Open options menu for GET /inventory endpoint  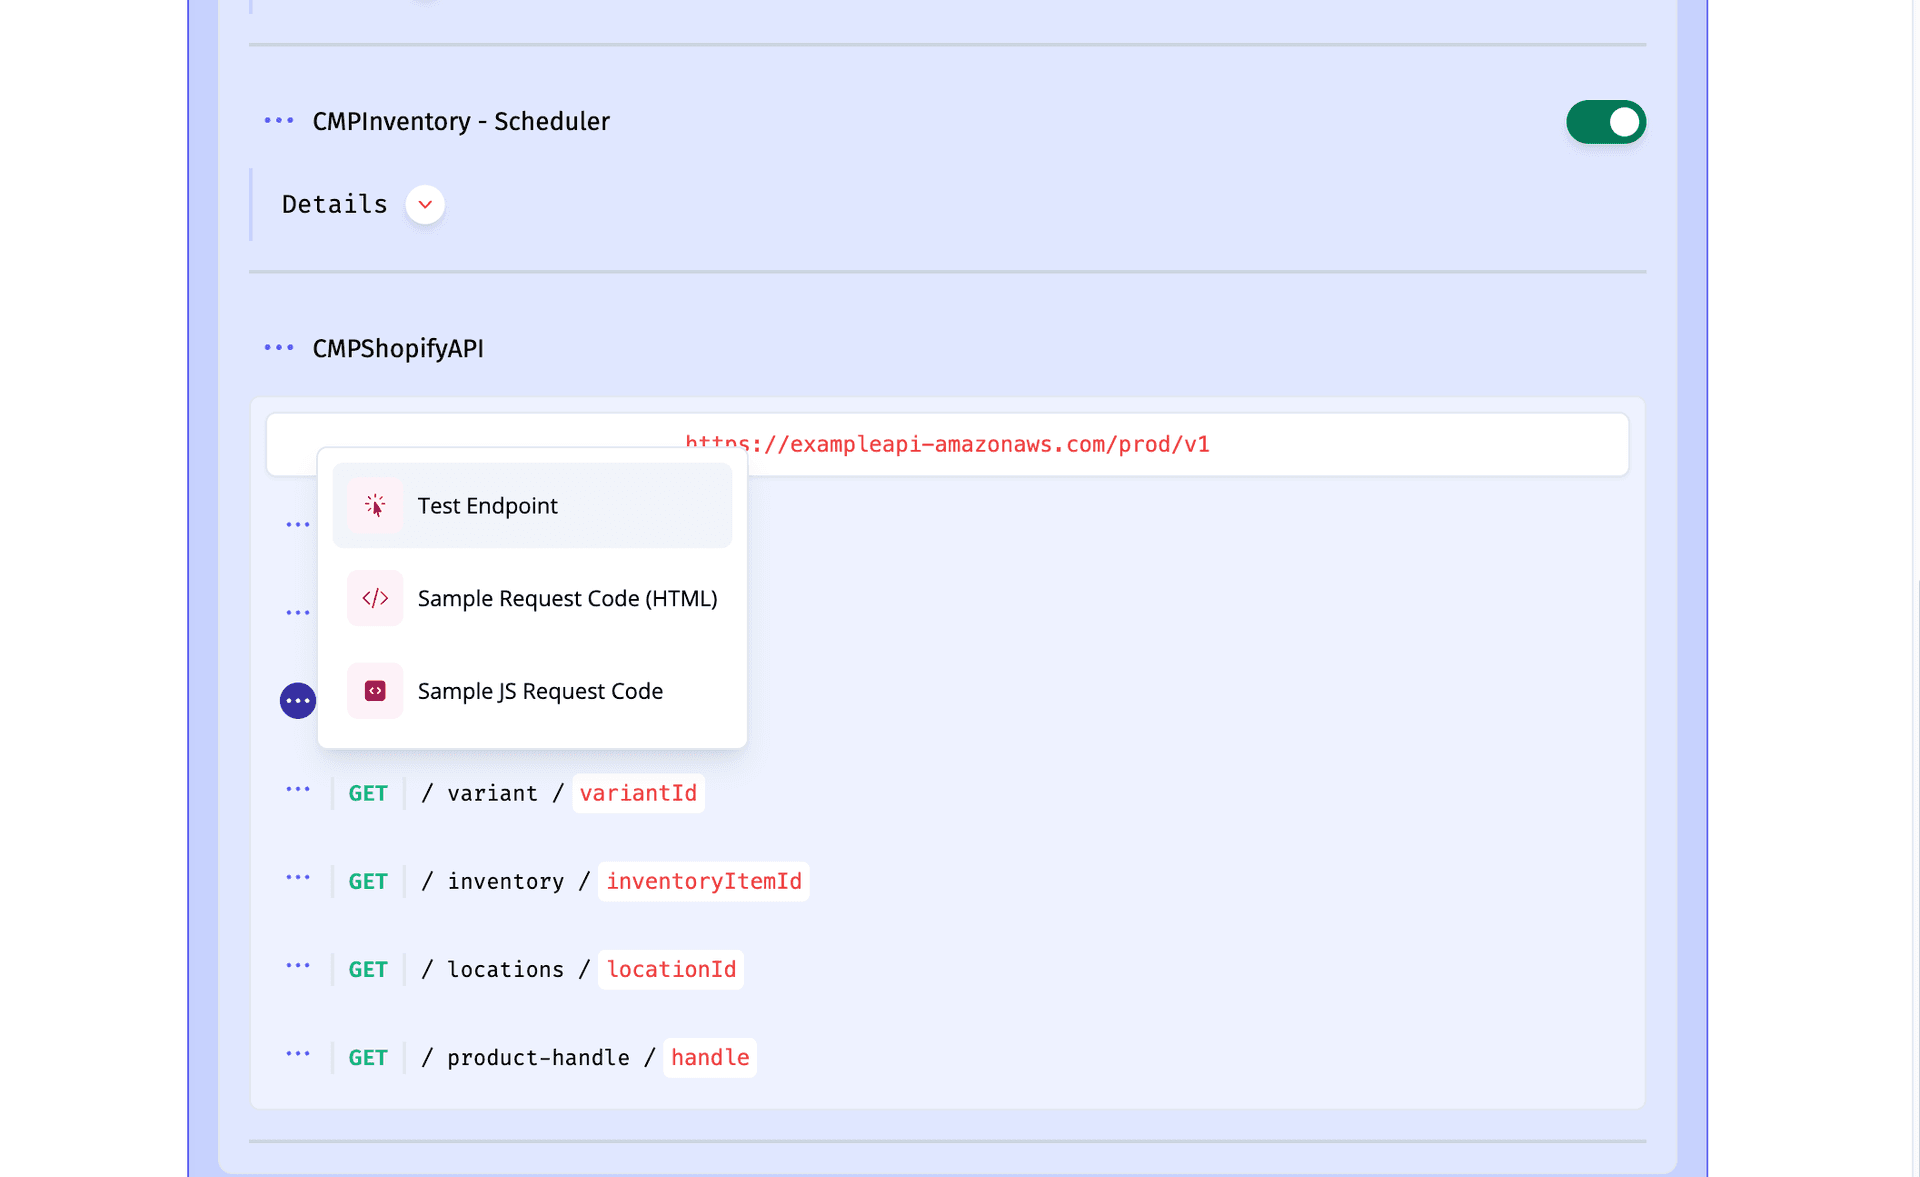[298, 880]
